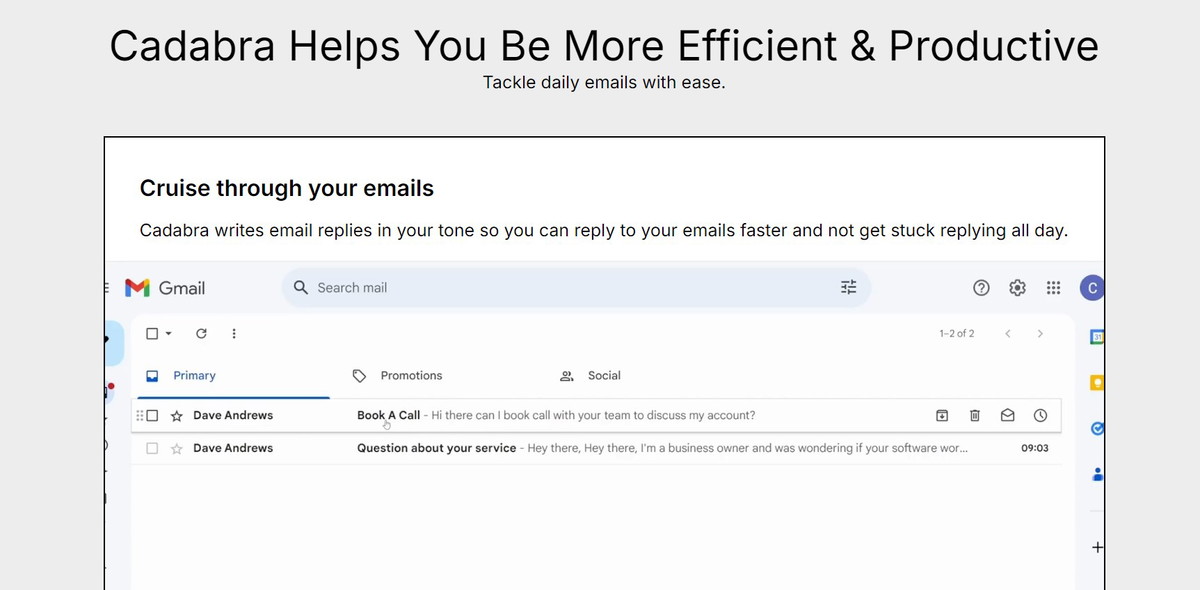The width and height of the screenshot is (1200, 590).
Task: Check the Book A Call email checkbox
Action: click(x=152, y=415)
